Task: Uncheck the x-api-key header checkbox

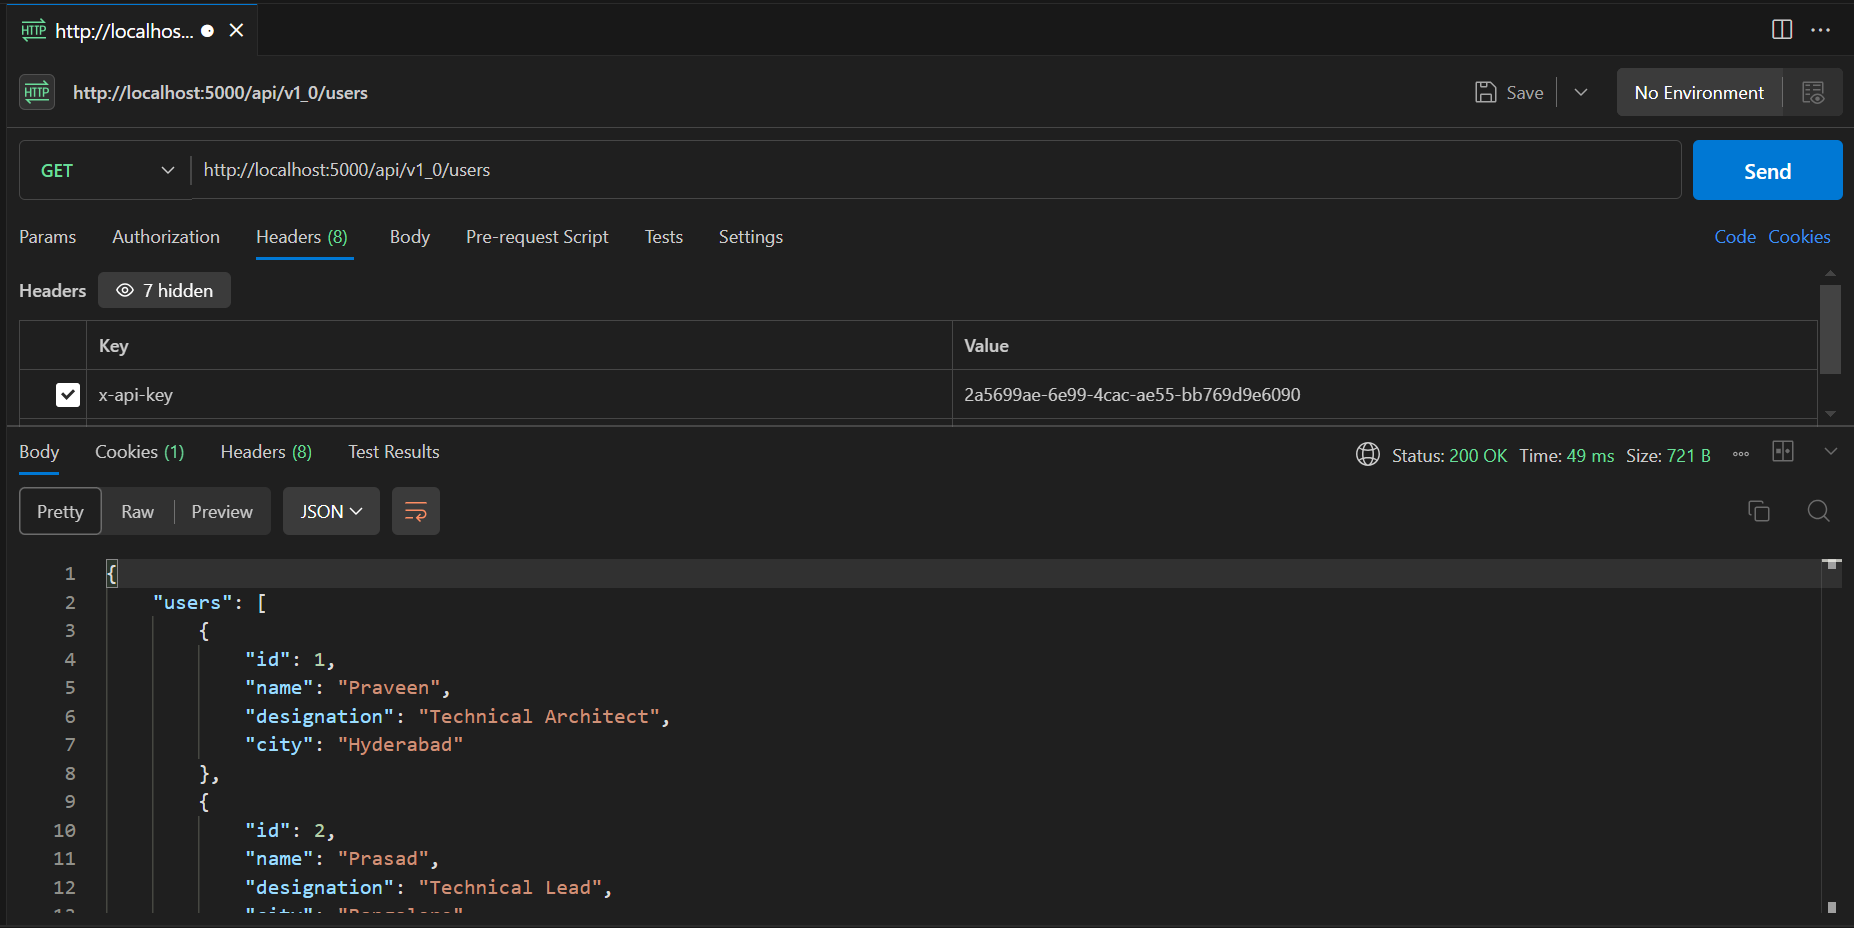Action: pyautogui.click(x=68, y=395)
